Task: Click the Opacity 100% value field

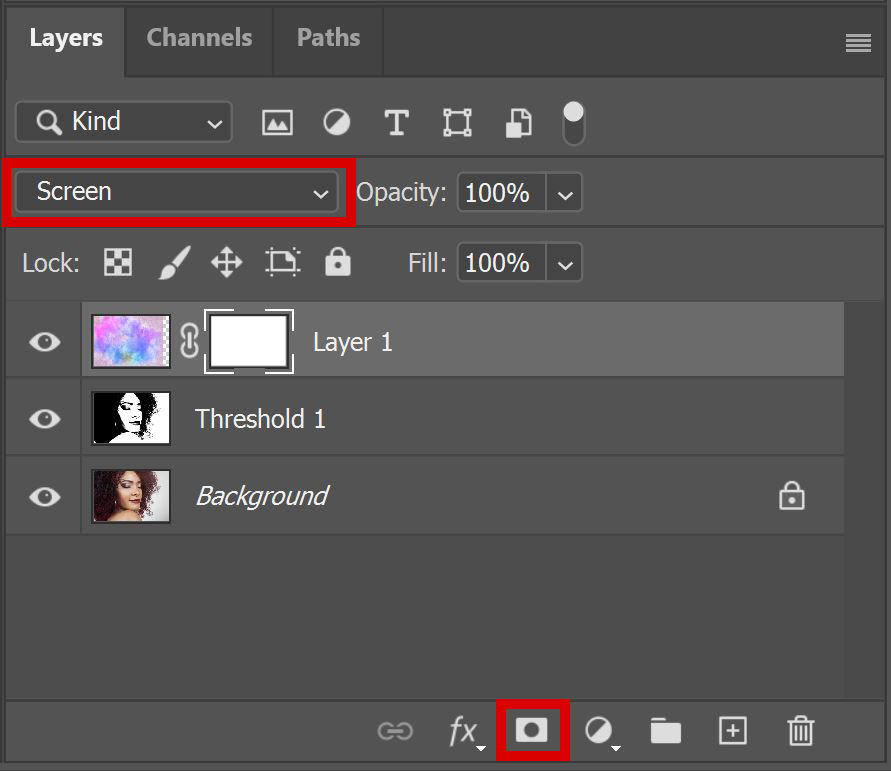Action: click(x=501, y=193)
